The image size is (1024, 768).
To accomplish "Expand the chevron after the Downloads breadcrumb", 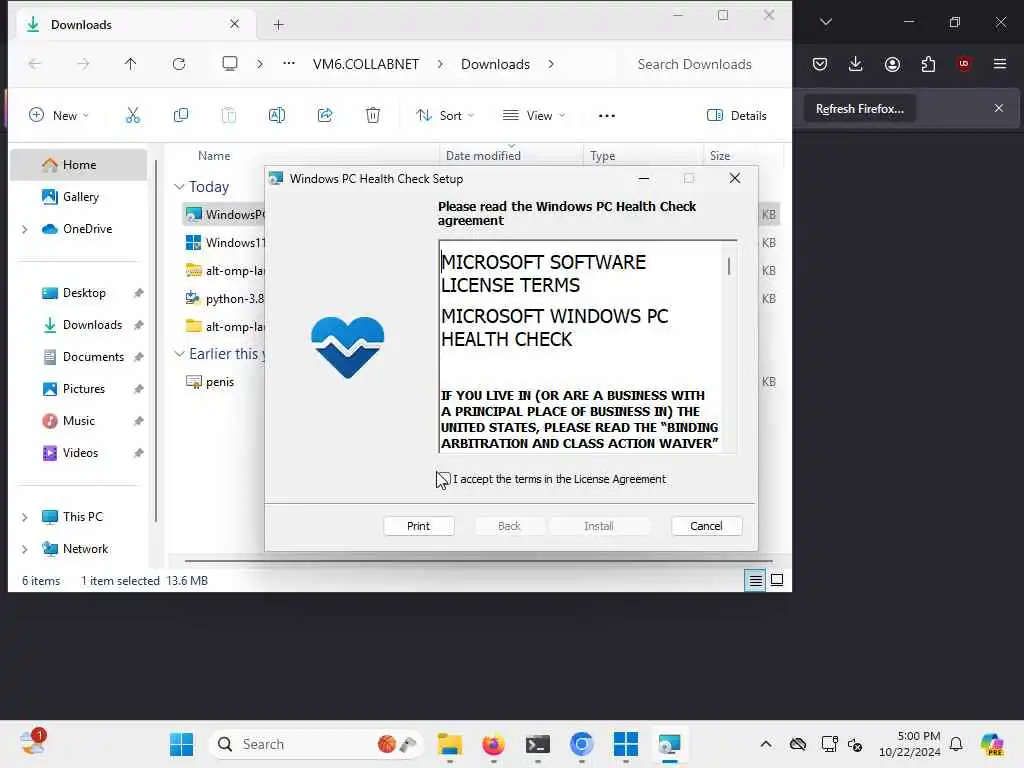I will point(551,64).
